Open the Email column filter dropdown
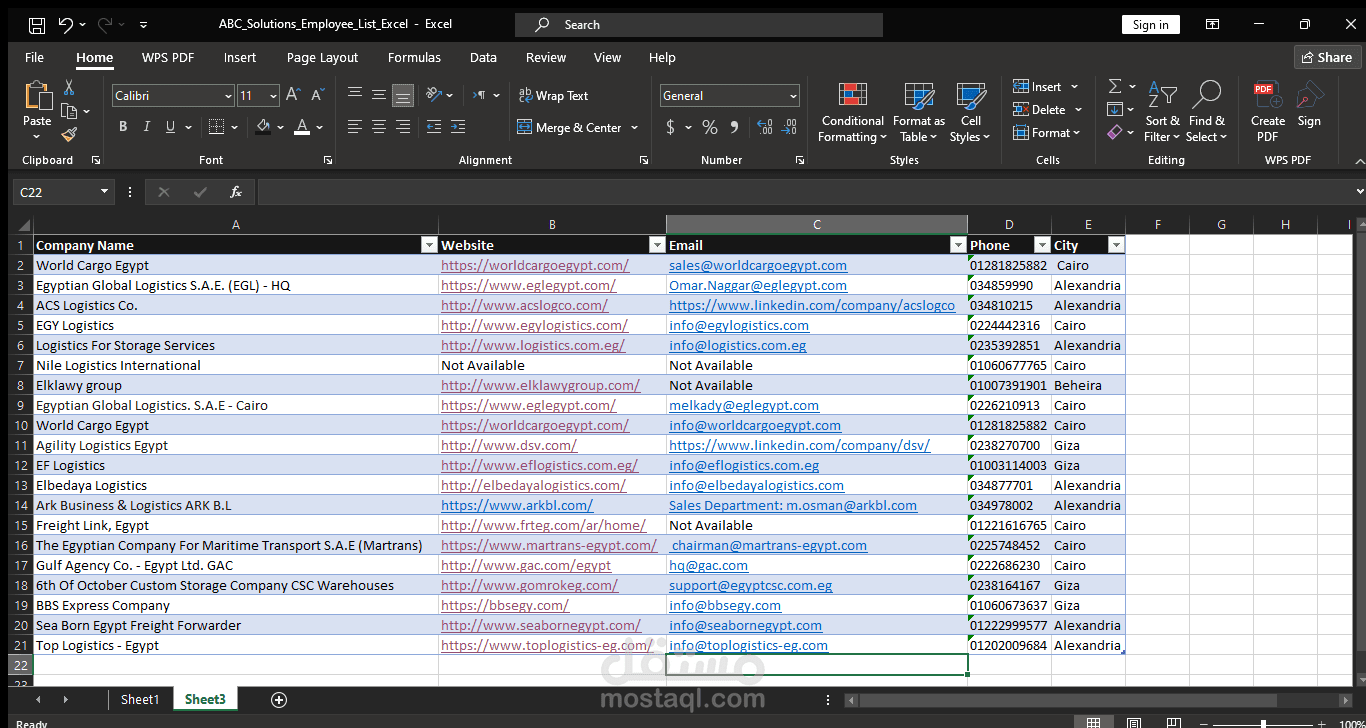The width and height of the screenshot is (1366, 728). (x=958, y=245)
